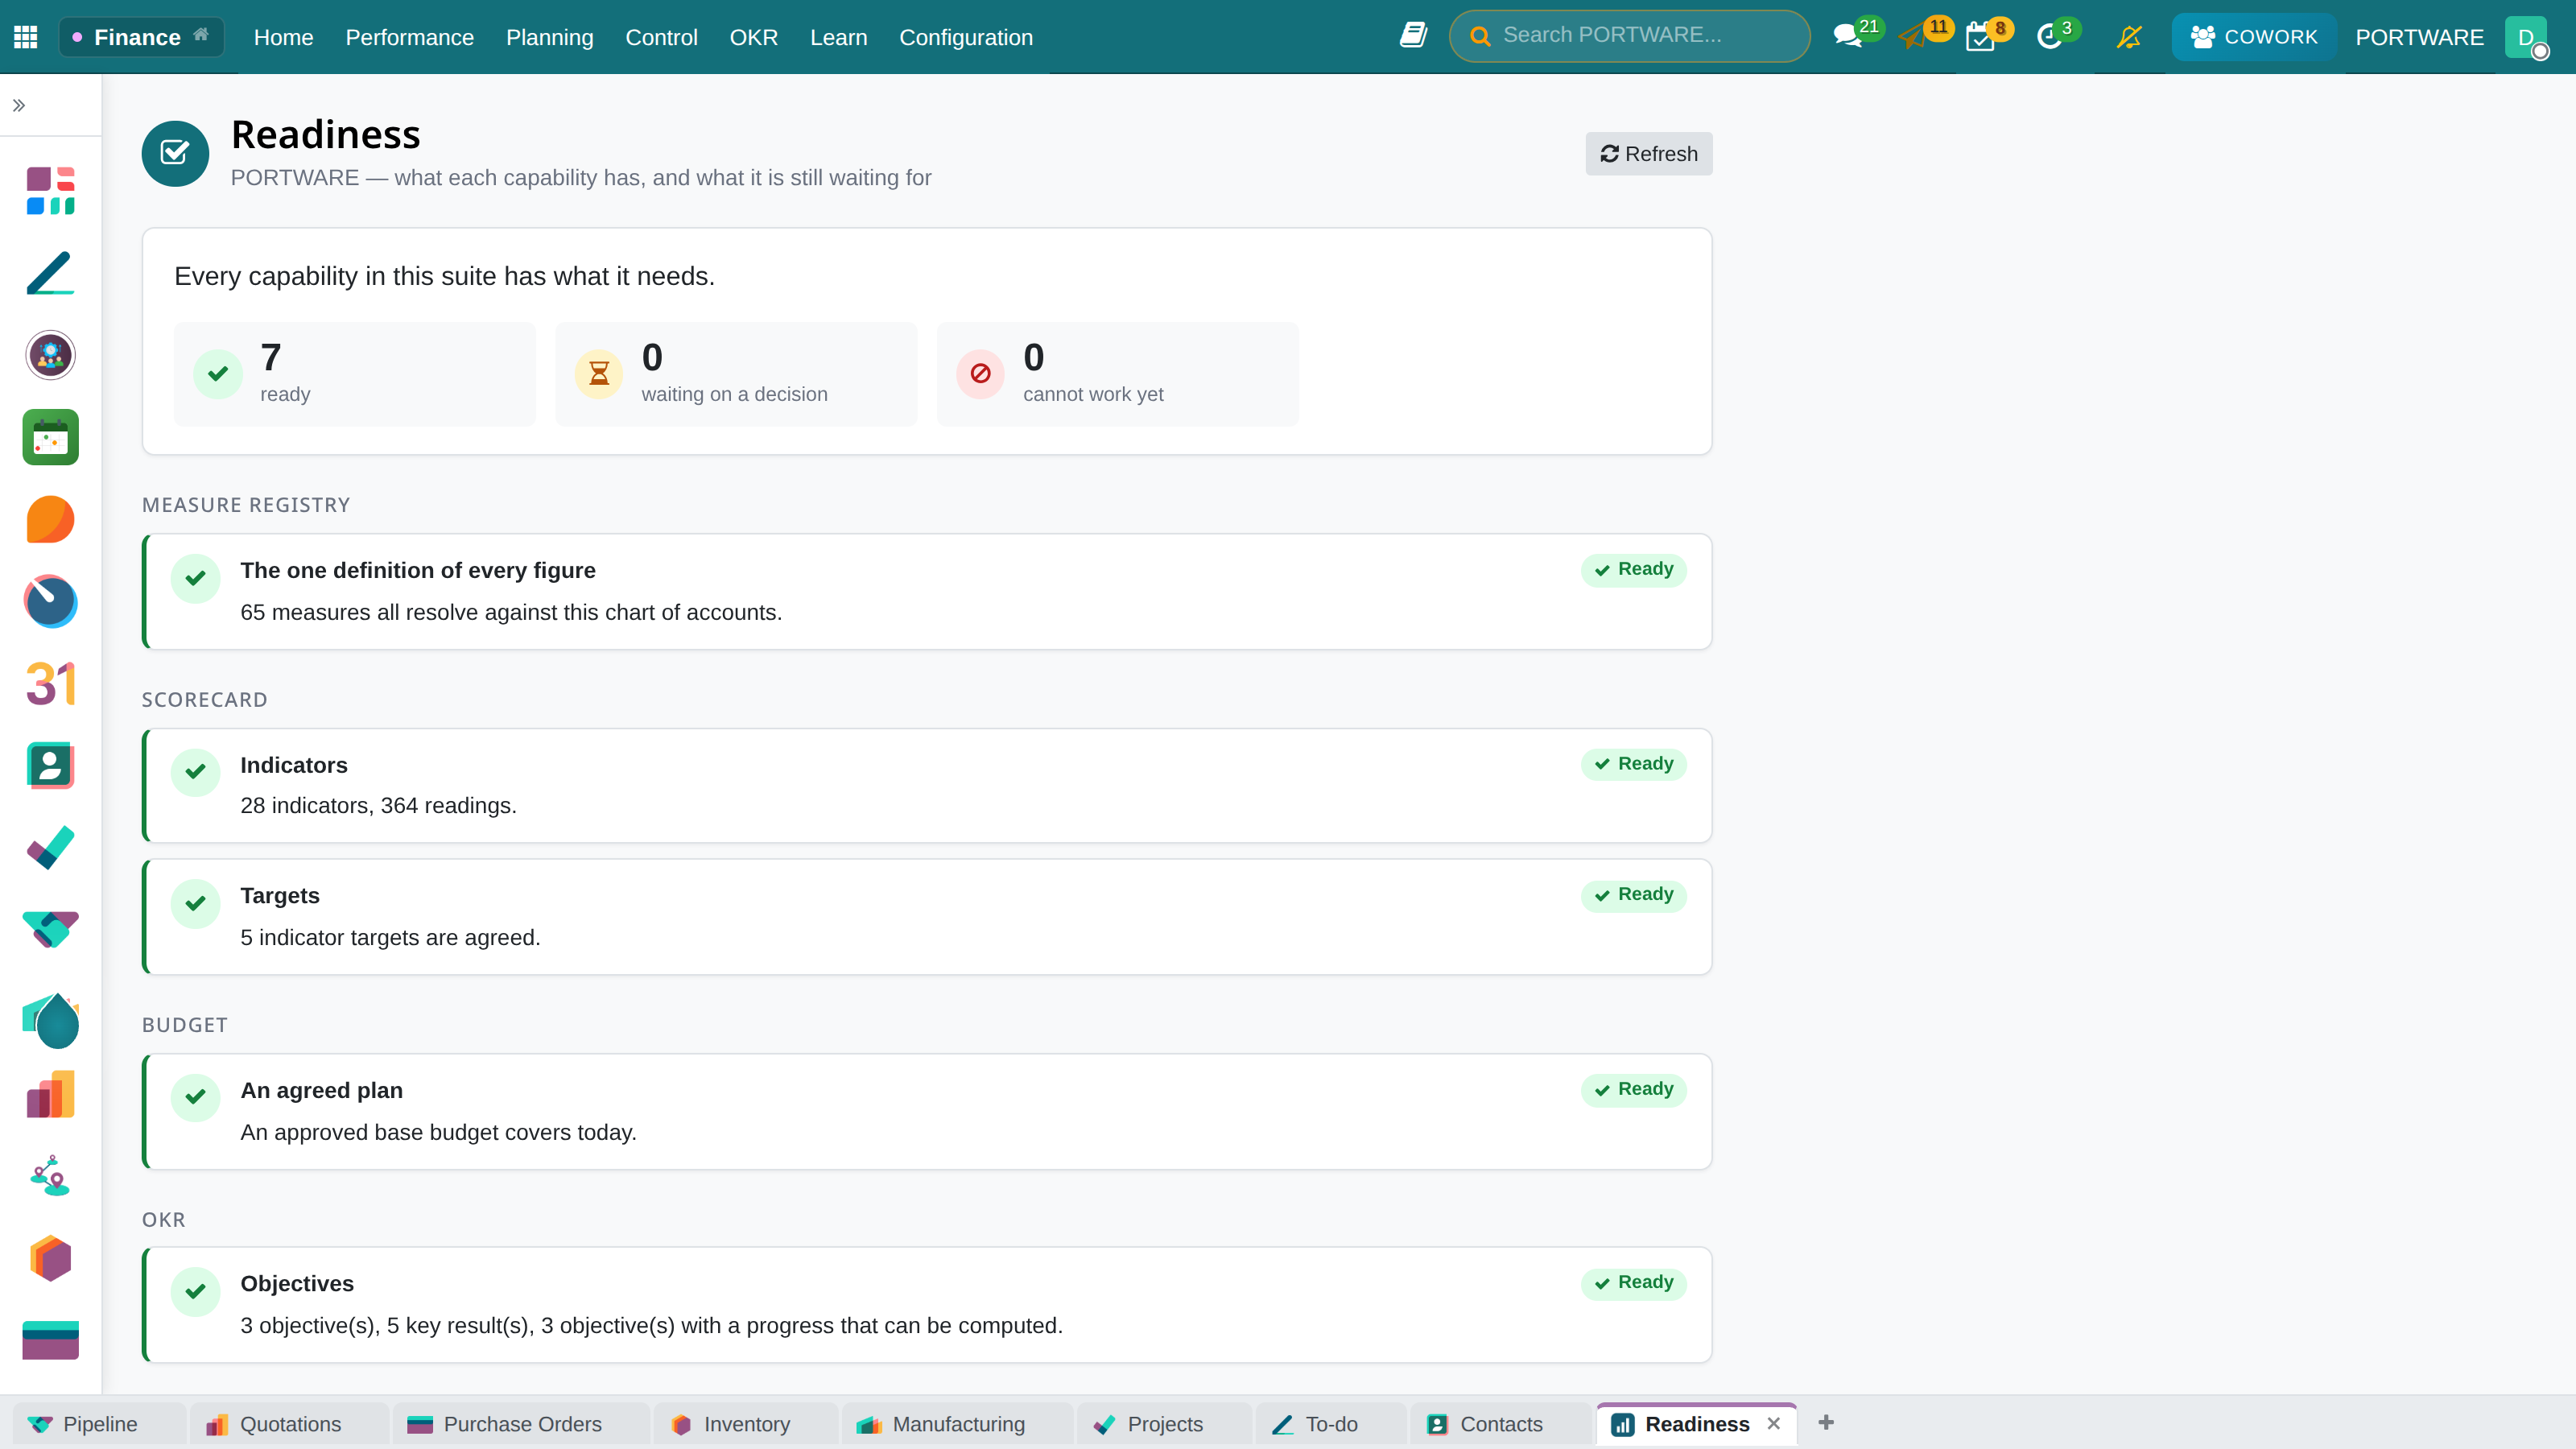Open the documentation book icon in the top bar

point(1413,36)
